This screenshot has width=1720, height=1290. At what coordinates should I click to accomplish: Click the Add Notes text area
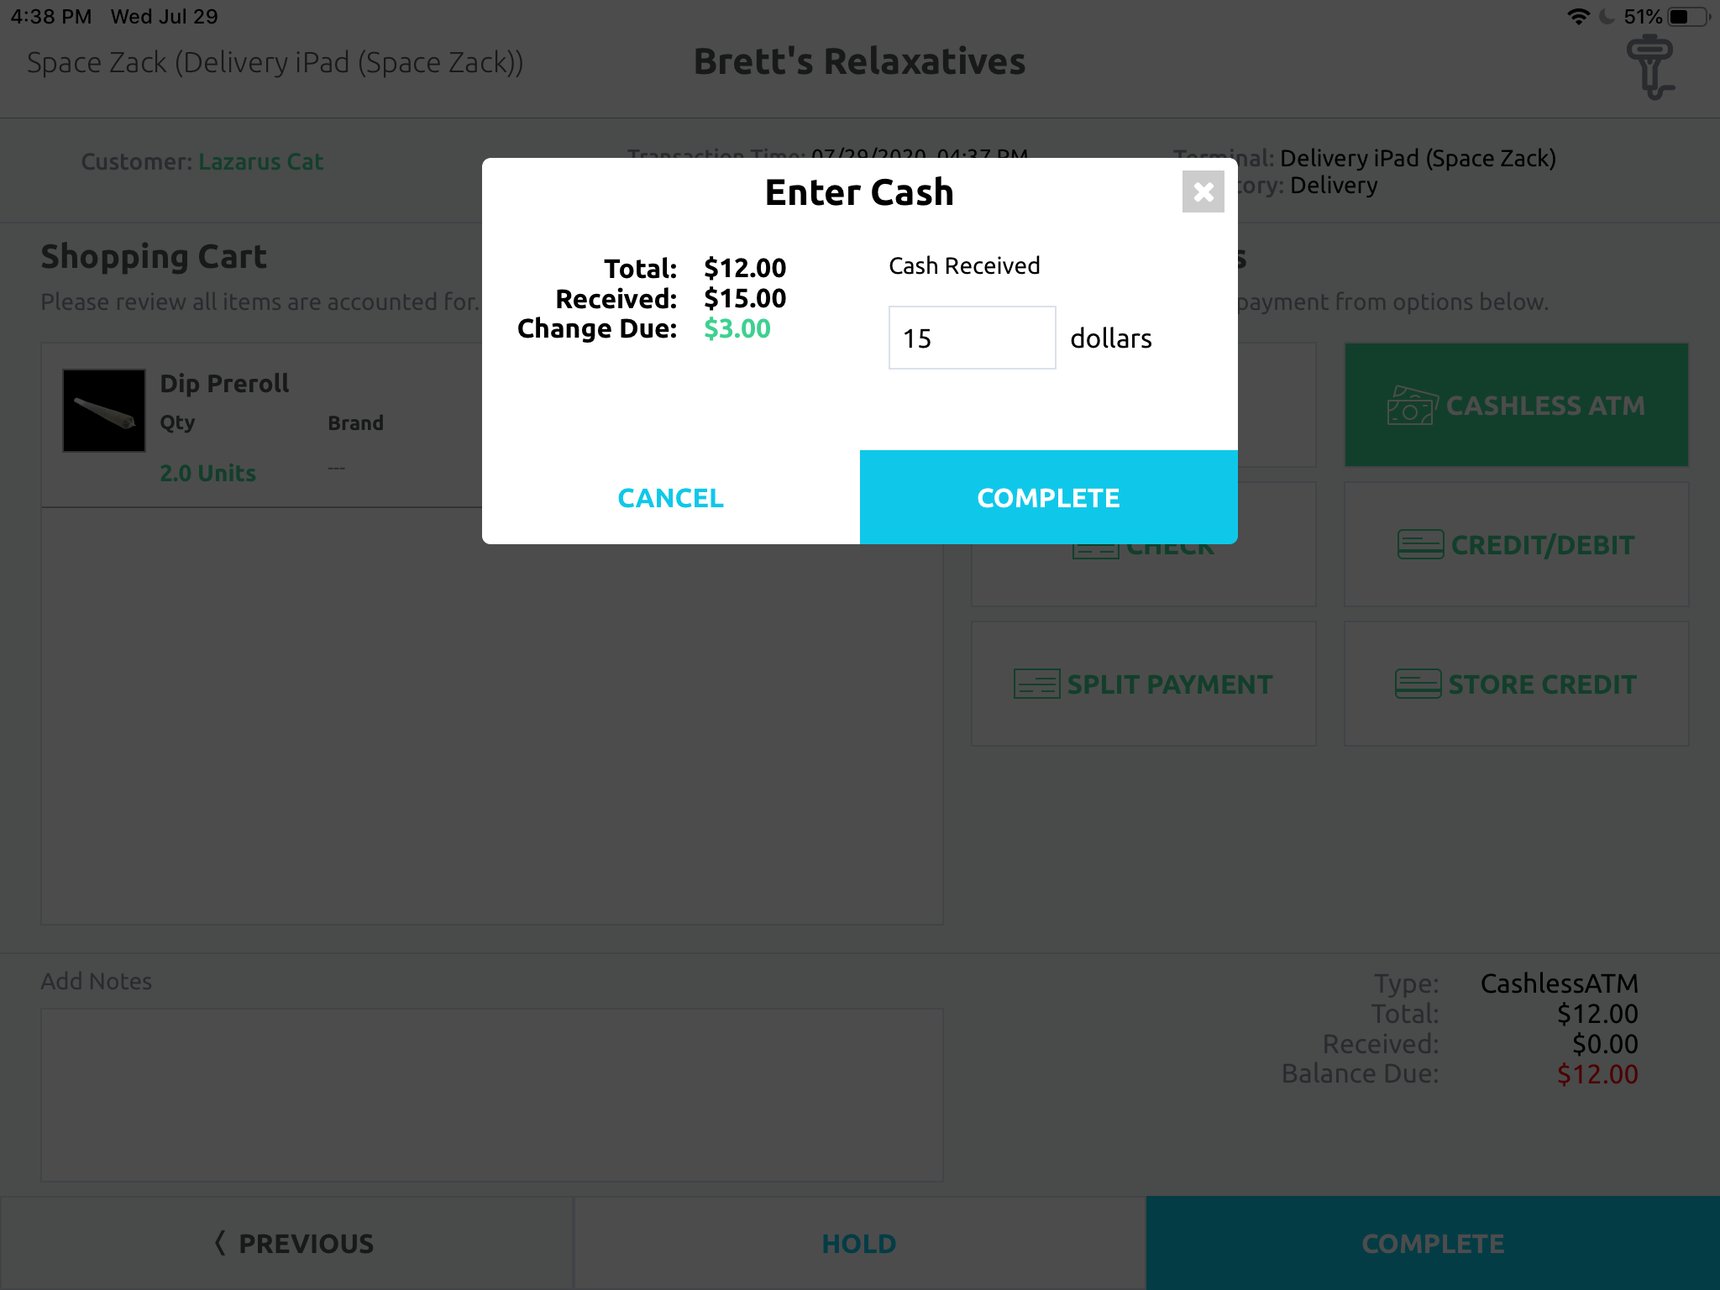point(491,1095)
